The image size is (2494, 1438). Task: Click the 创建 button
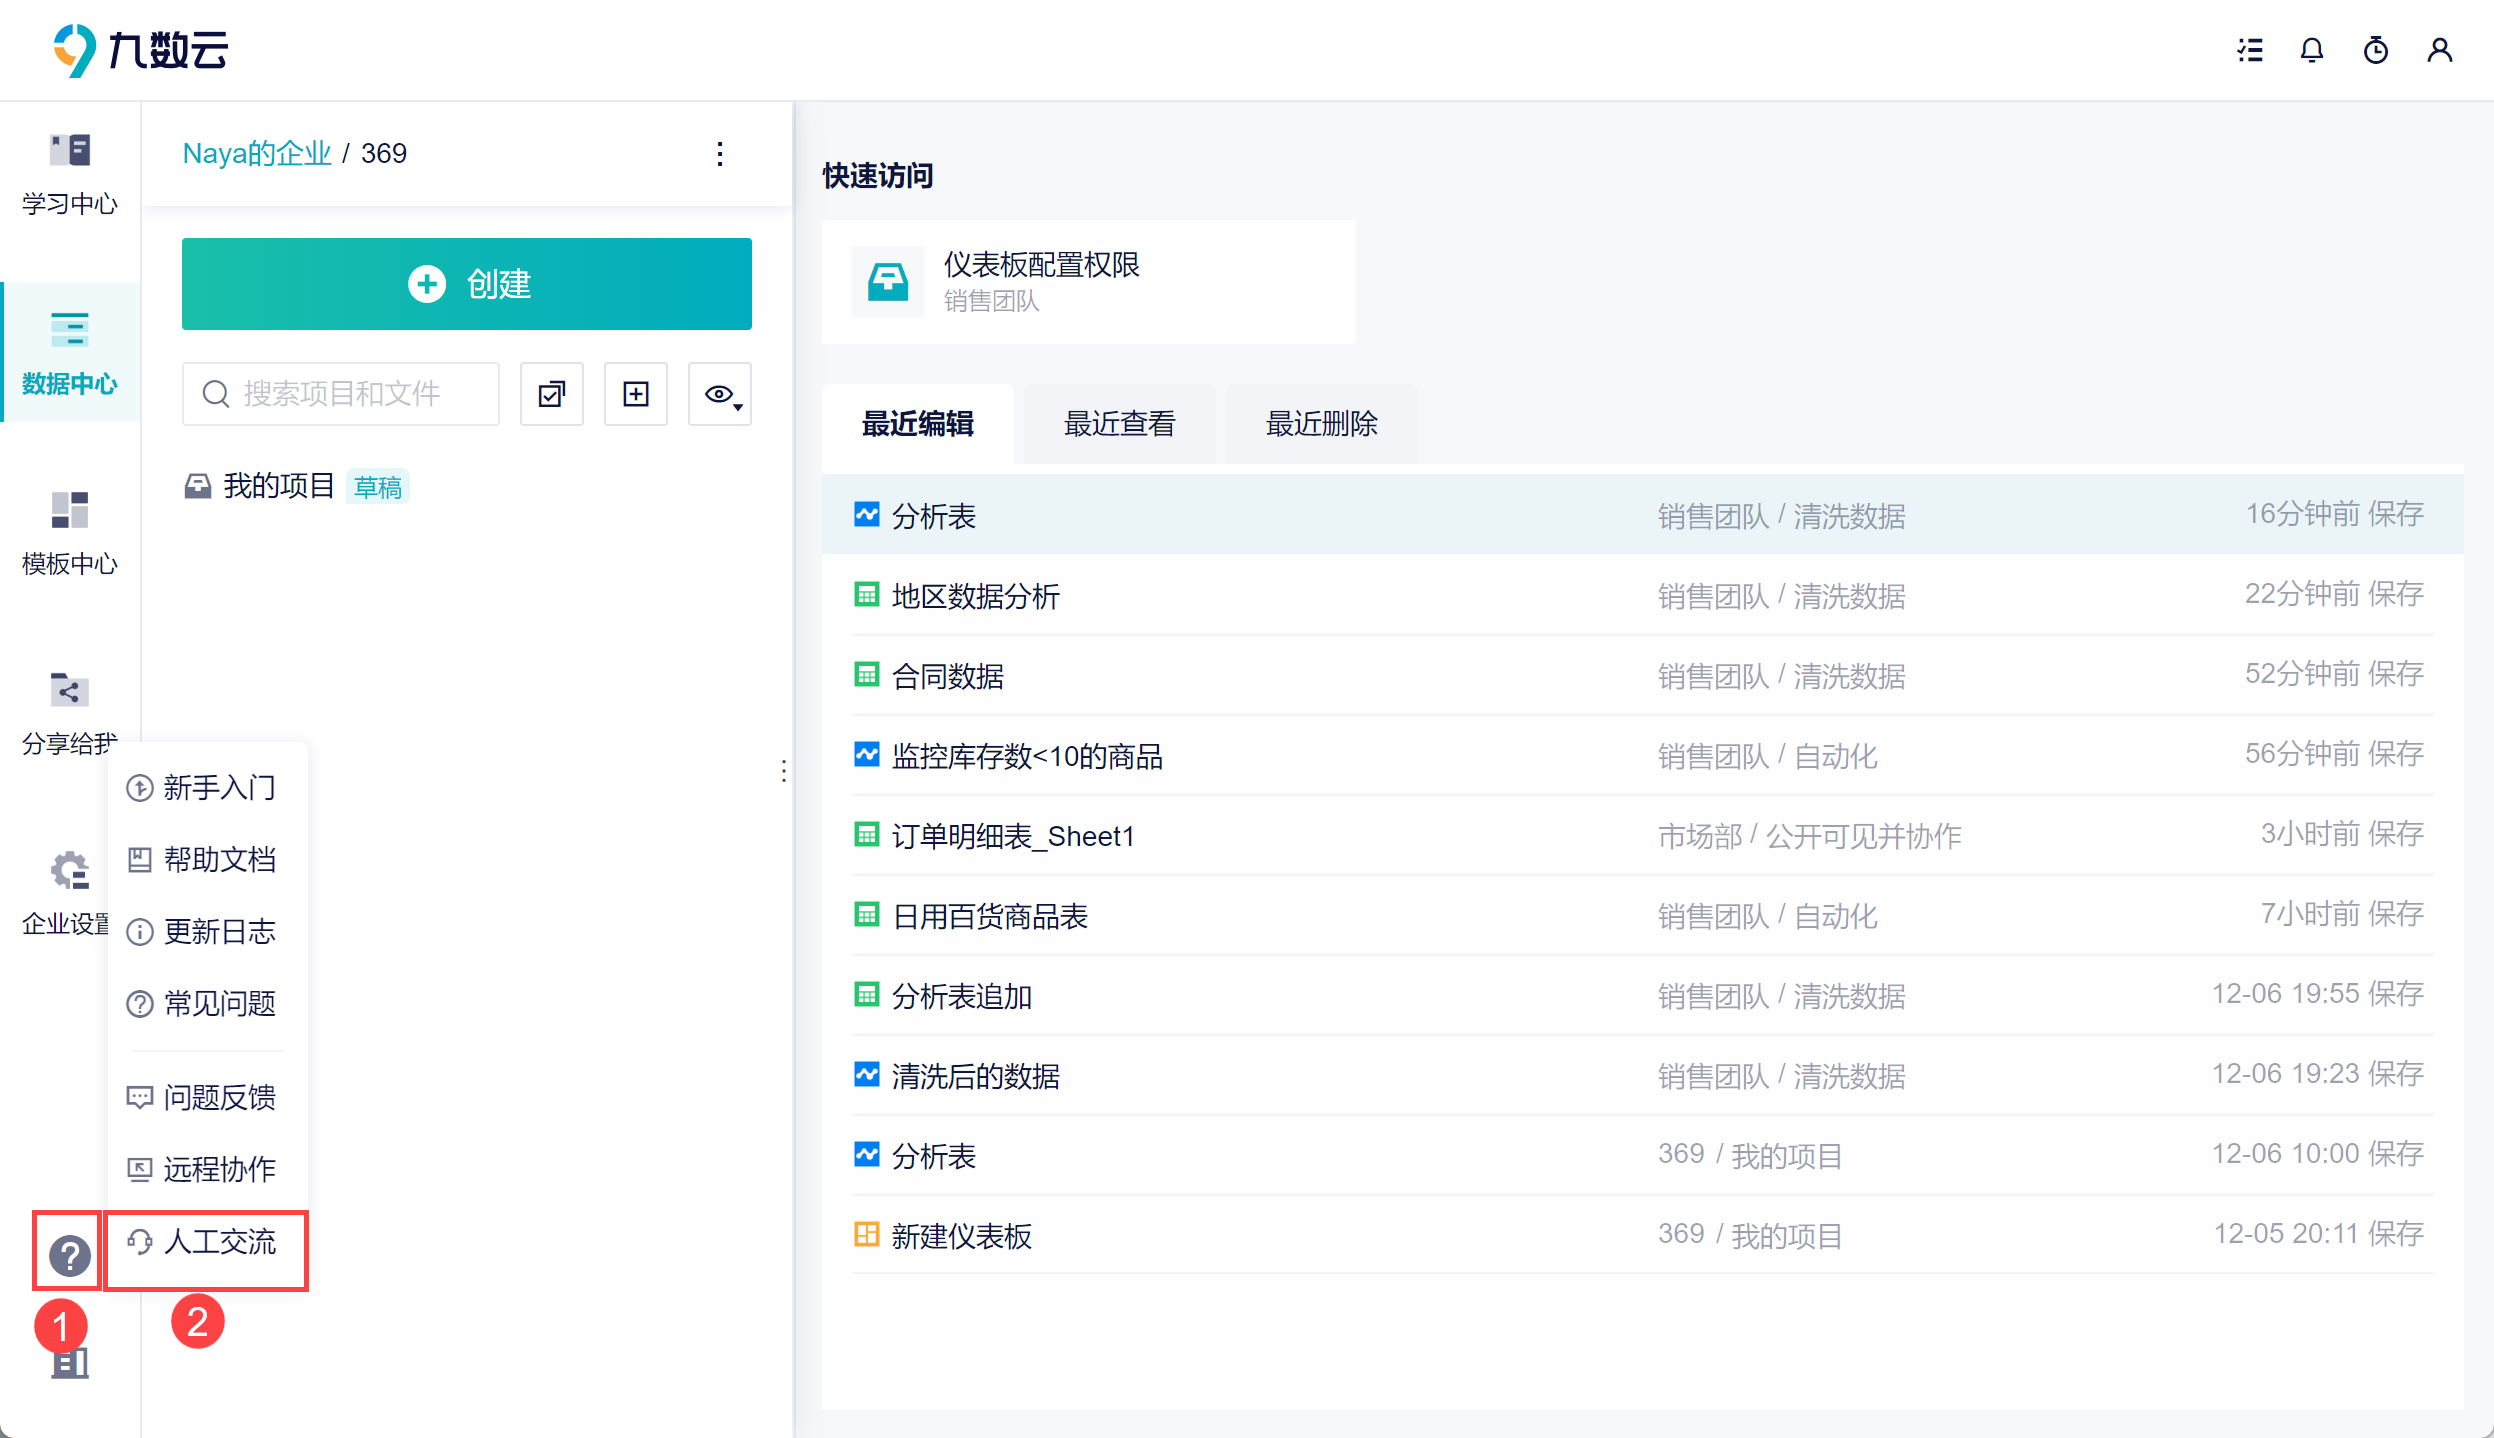tap(466, 284)
